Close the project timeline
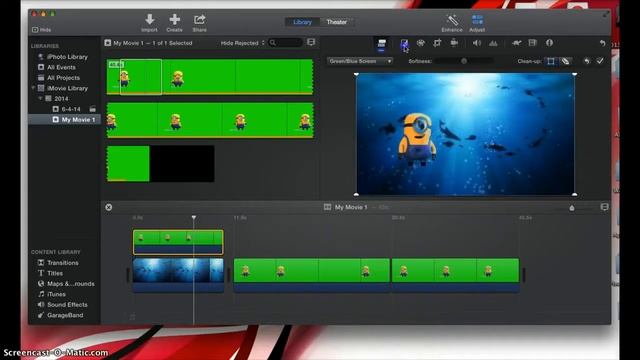This screenshot has height=360, width=640. 109,207
